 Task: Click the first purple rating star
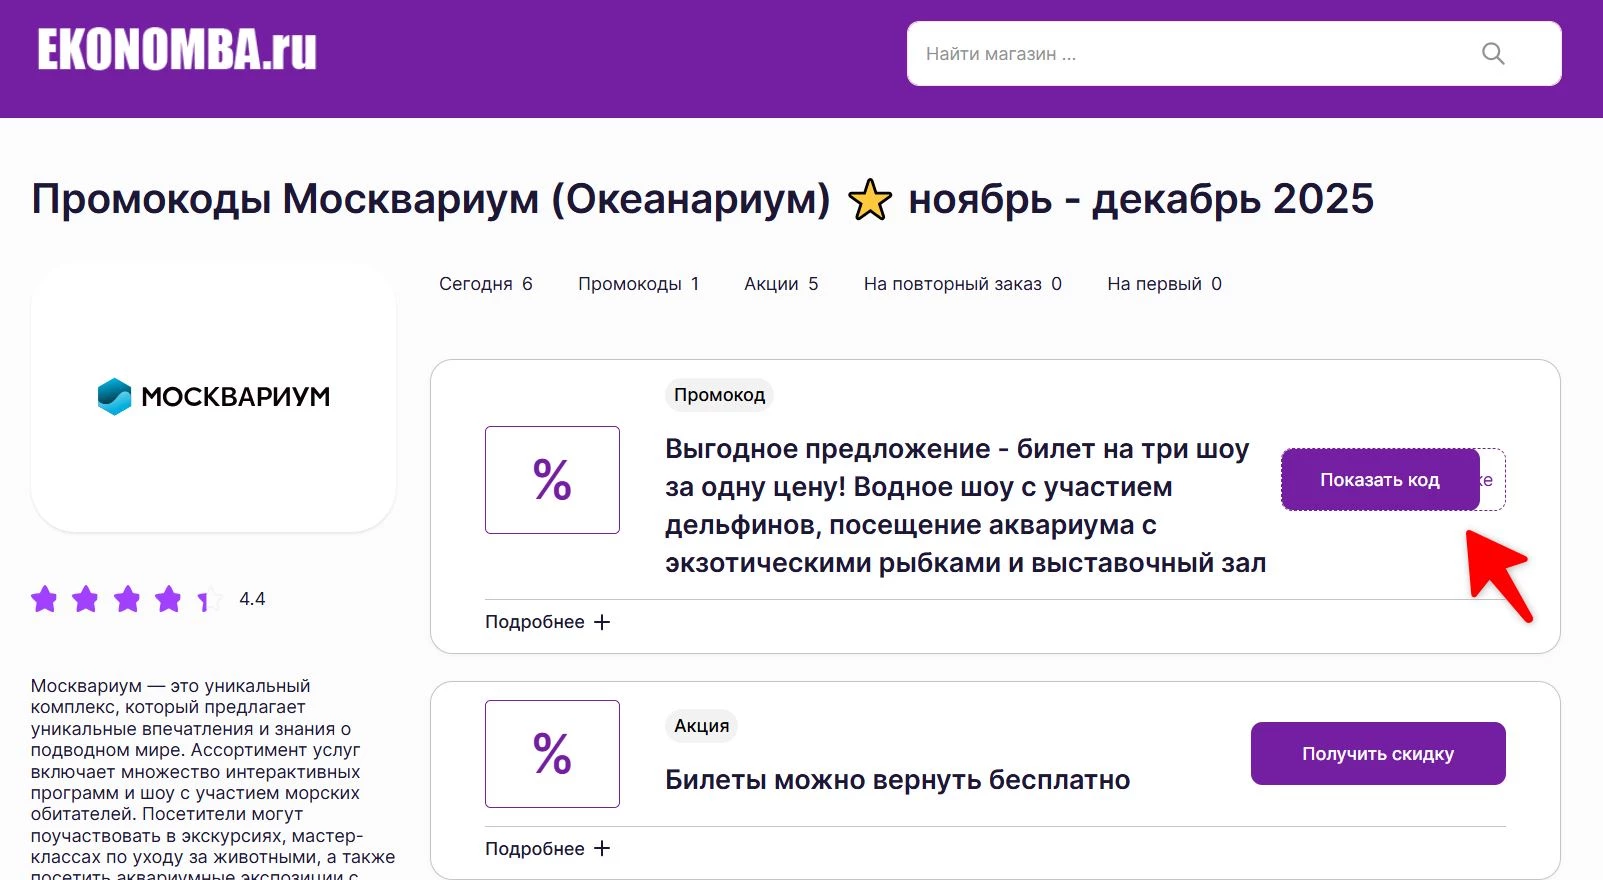coord(45,600)
